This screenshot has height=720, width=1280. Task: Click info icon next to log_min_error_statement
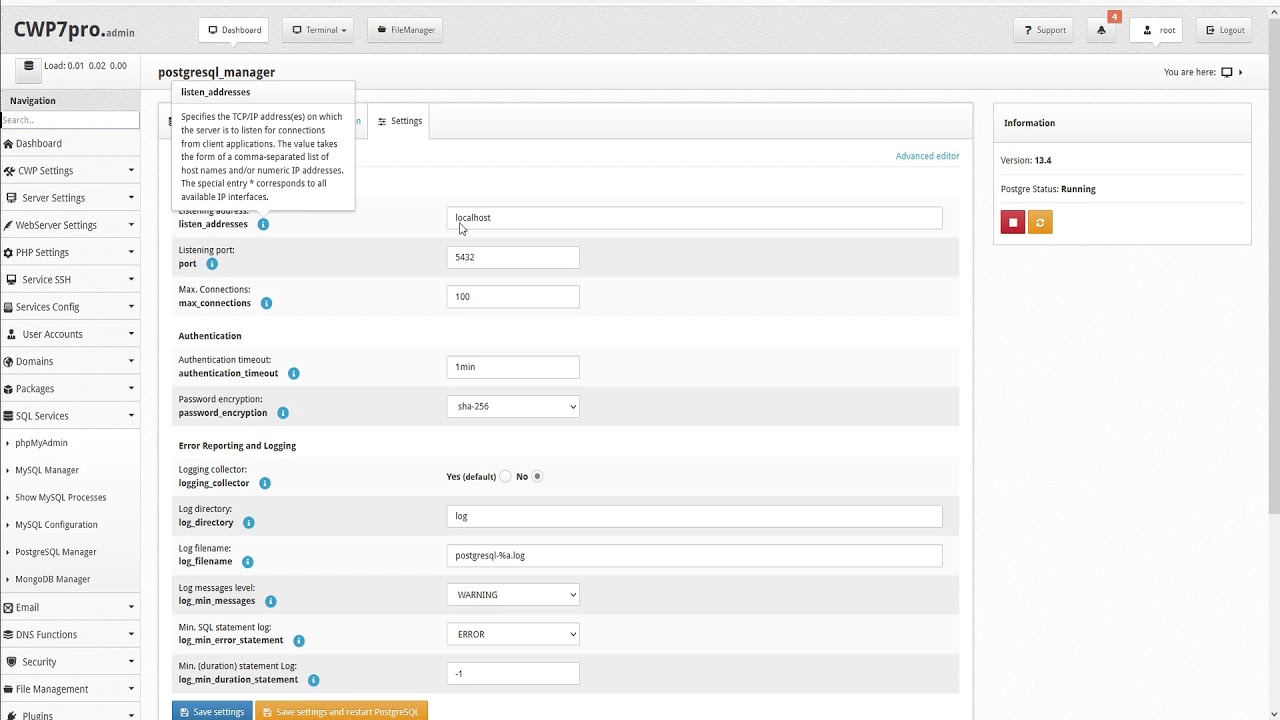click(x=299, y=640)
